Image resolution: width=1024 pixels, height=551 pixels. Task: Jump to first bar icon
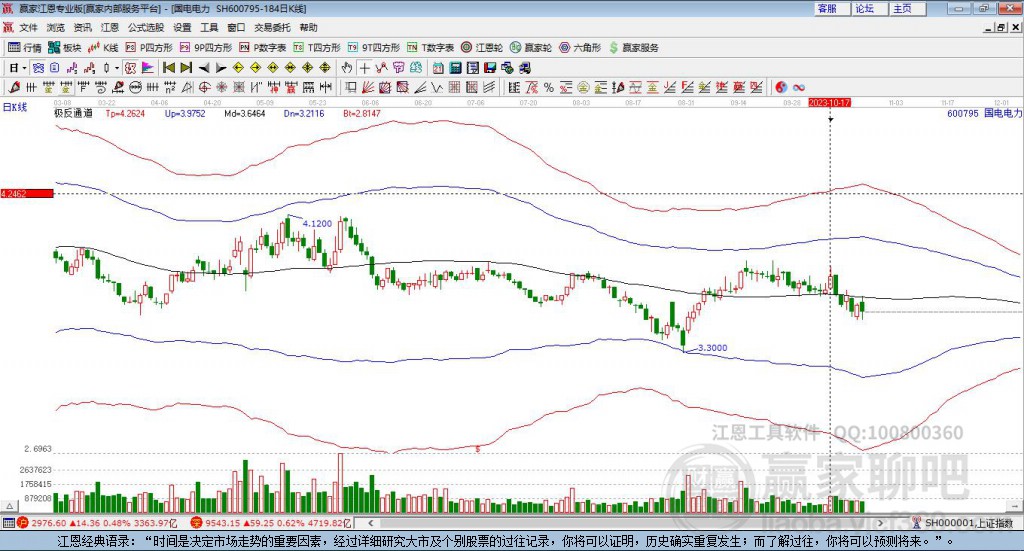168,68
